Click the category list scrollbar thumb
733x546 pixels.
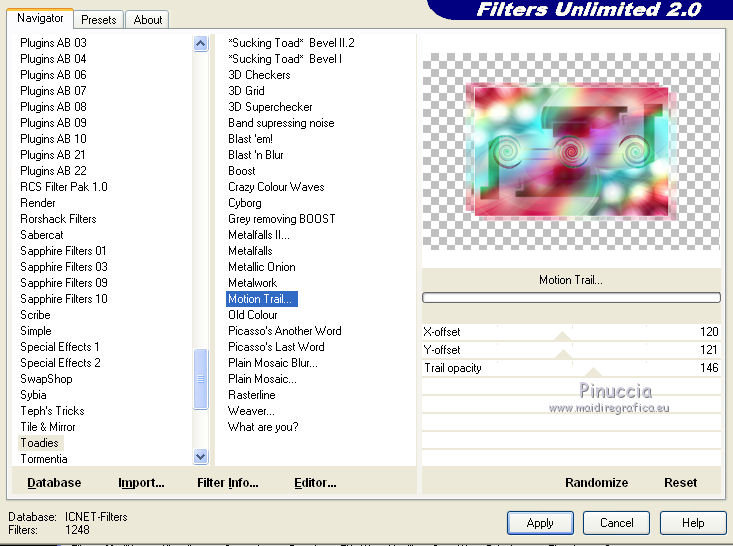[x=201, y=379]
